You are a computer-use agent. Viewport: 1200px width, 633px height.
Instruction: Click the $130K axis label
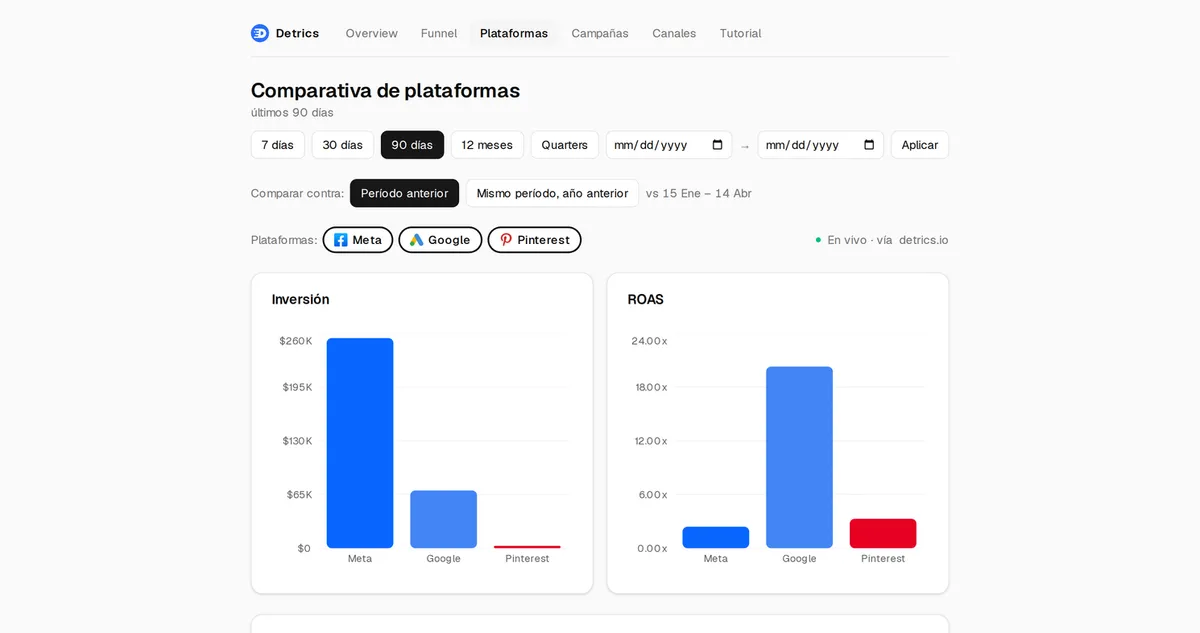point(297,441)
